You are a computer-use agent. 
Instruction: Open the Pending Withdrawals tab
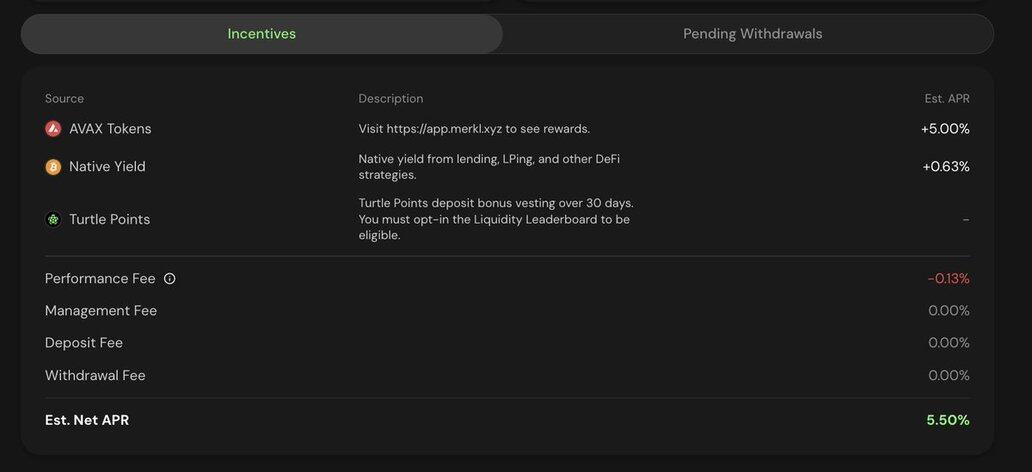tap(752, 34)
